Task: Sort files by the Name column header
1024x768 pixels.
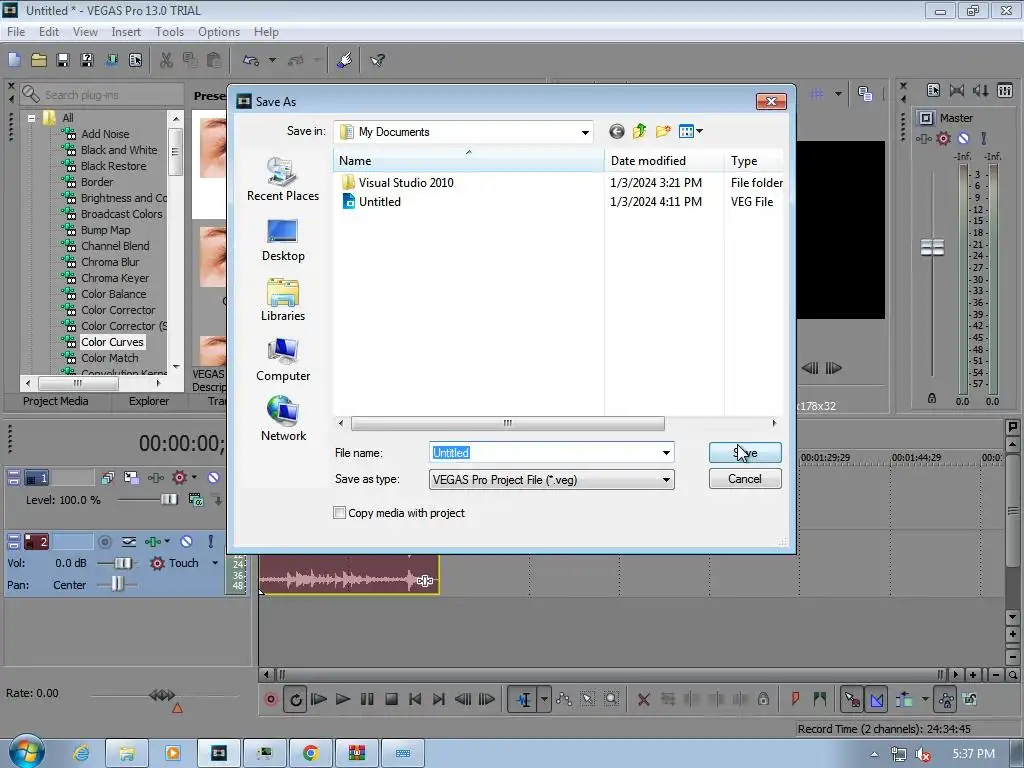Action: [469, 161]
